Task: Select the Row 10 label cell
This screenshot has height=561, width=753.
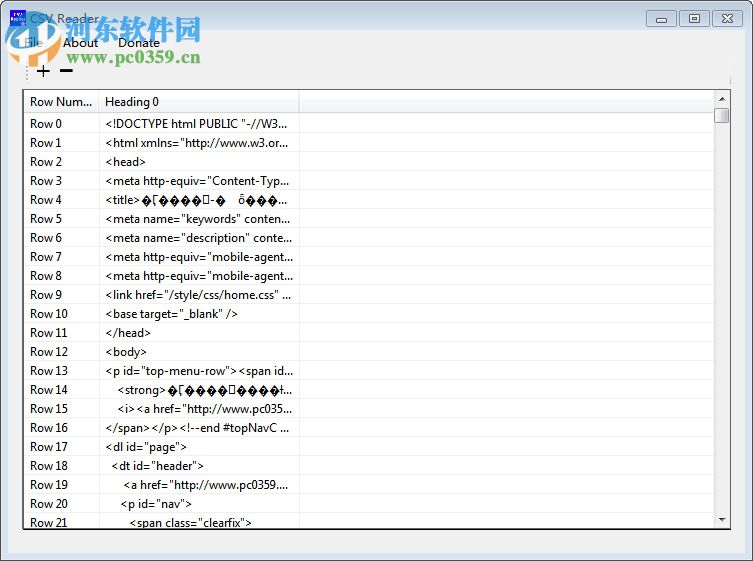Action: pos(62,314)
